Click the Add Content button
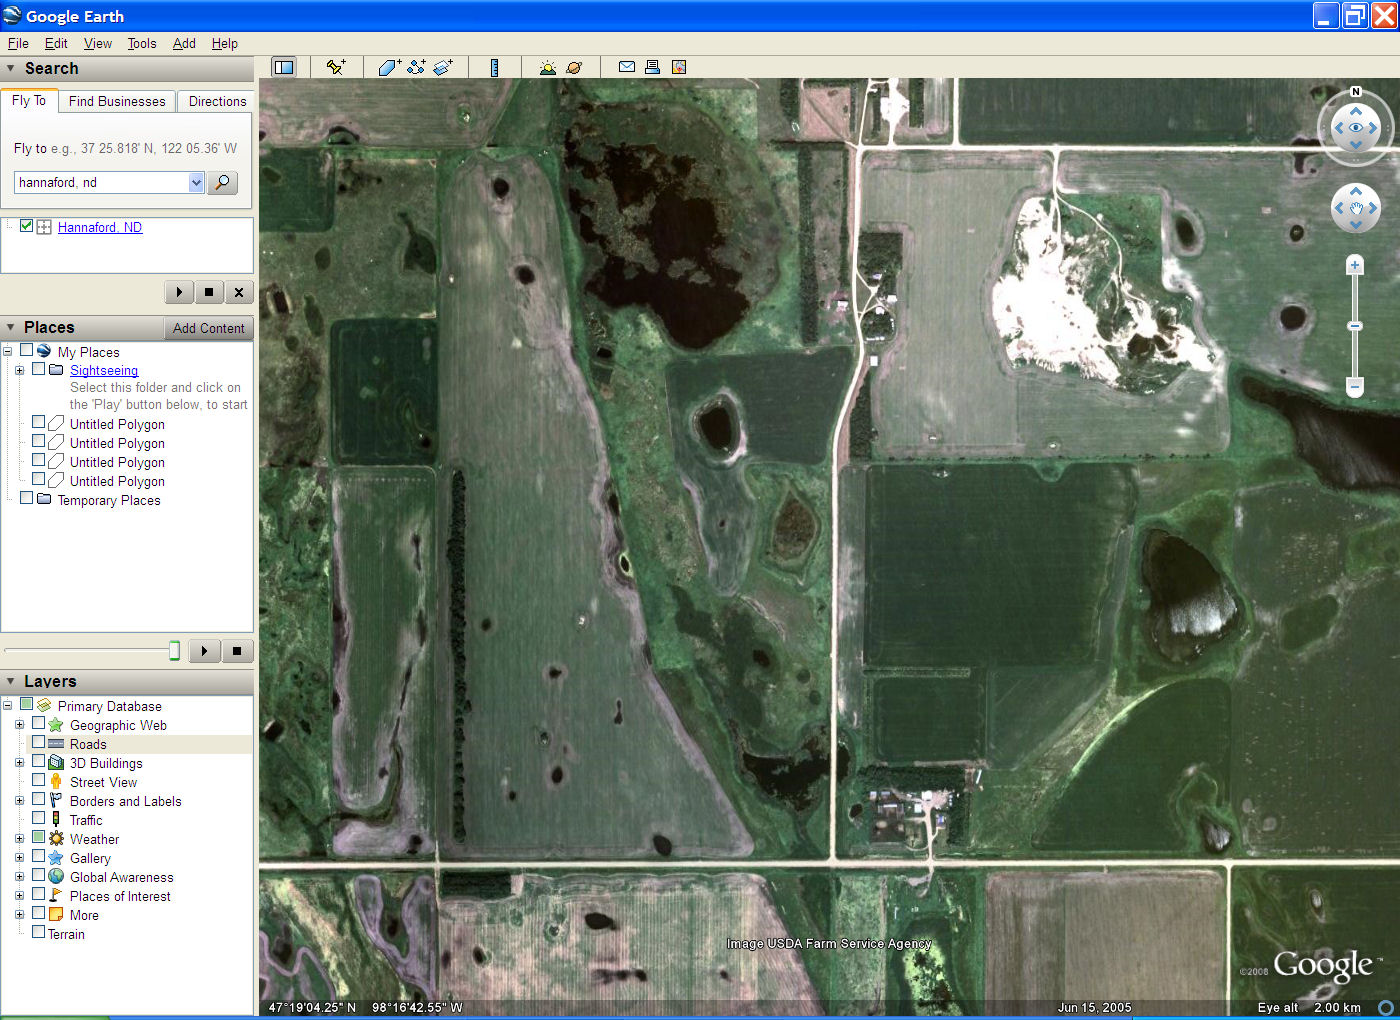1400x1020 pixels. tap(208, 328)
